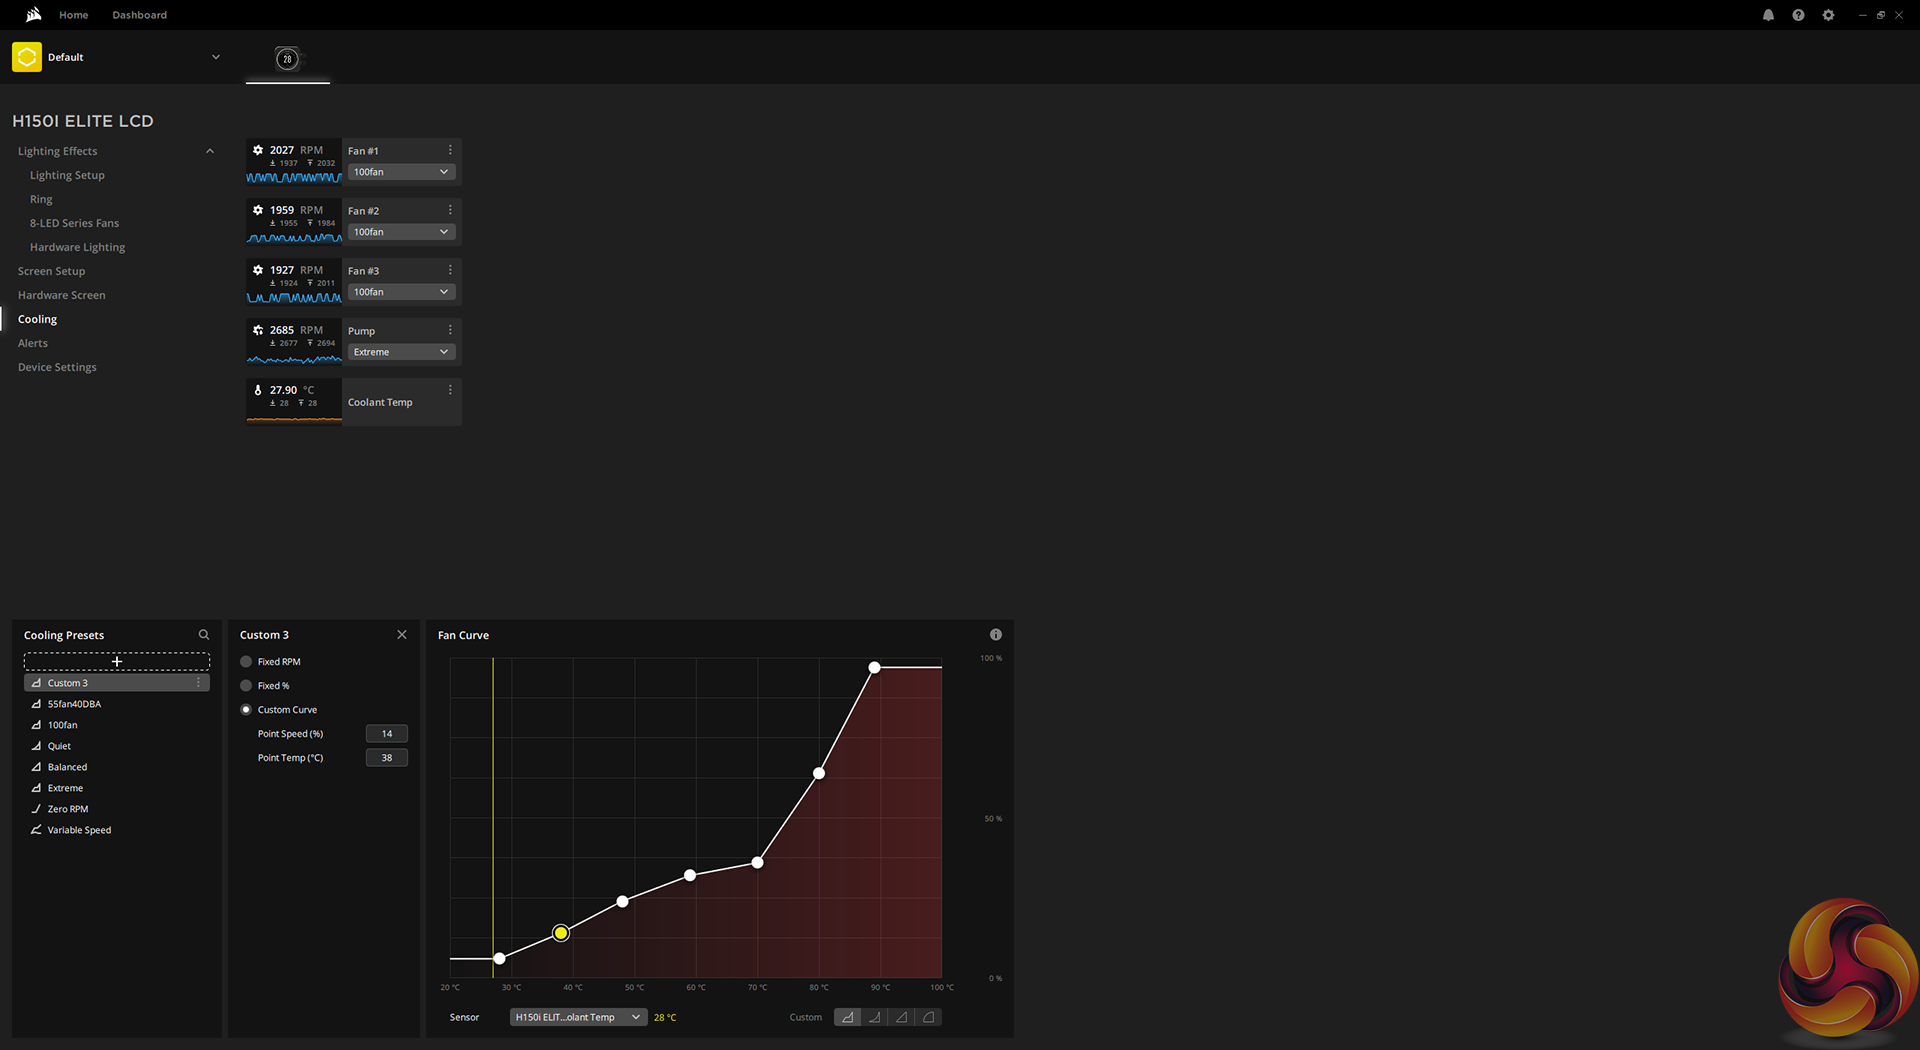Open the notifications bell

(x=1768, y=15)
